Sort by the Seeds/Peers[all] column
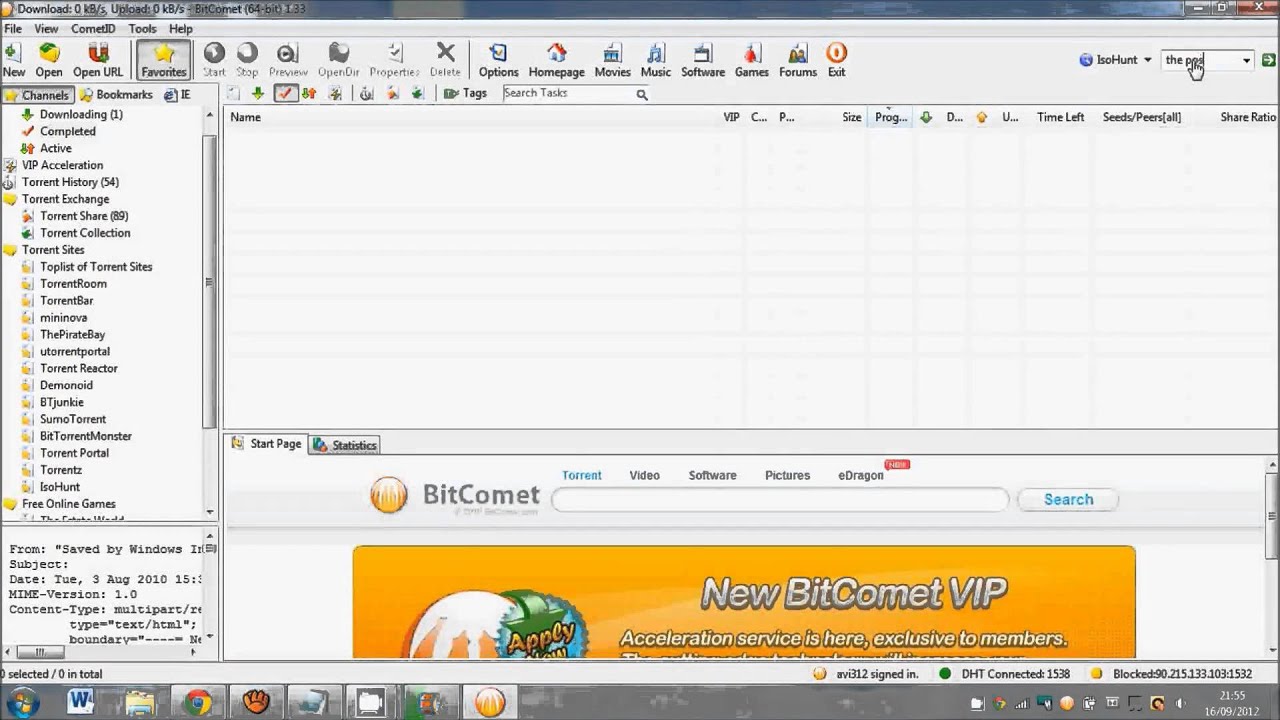This screenshot has height=720, width=1280. pyautogui.click(x=1142, y=117)
